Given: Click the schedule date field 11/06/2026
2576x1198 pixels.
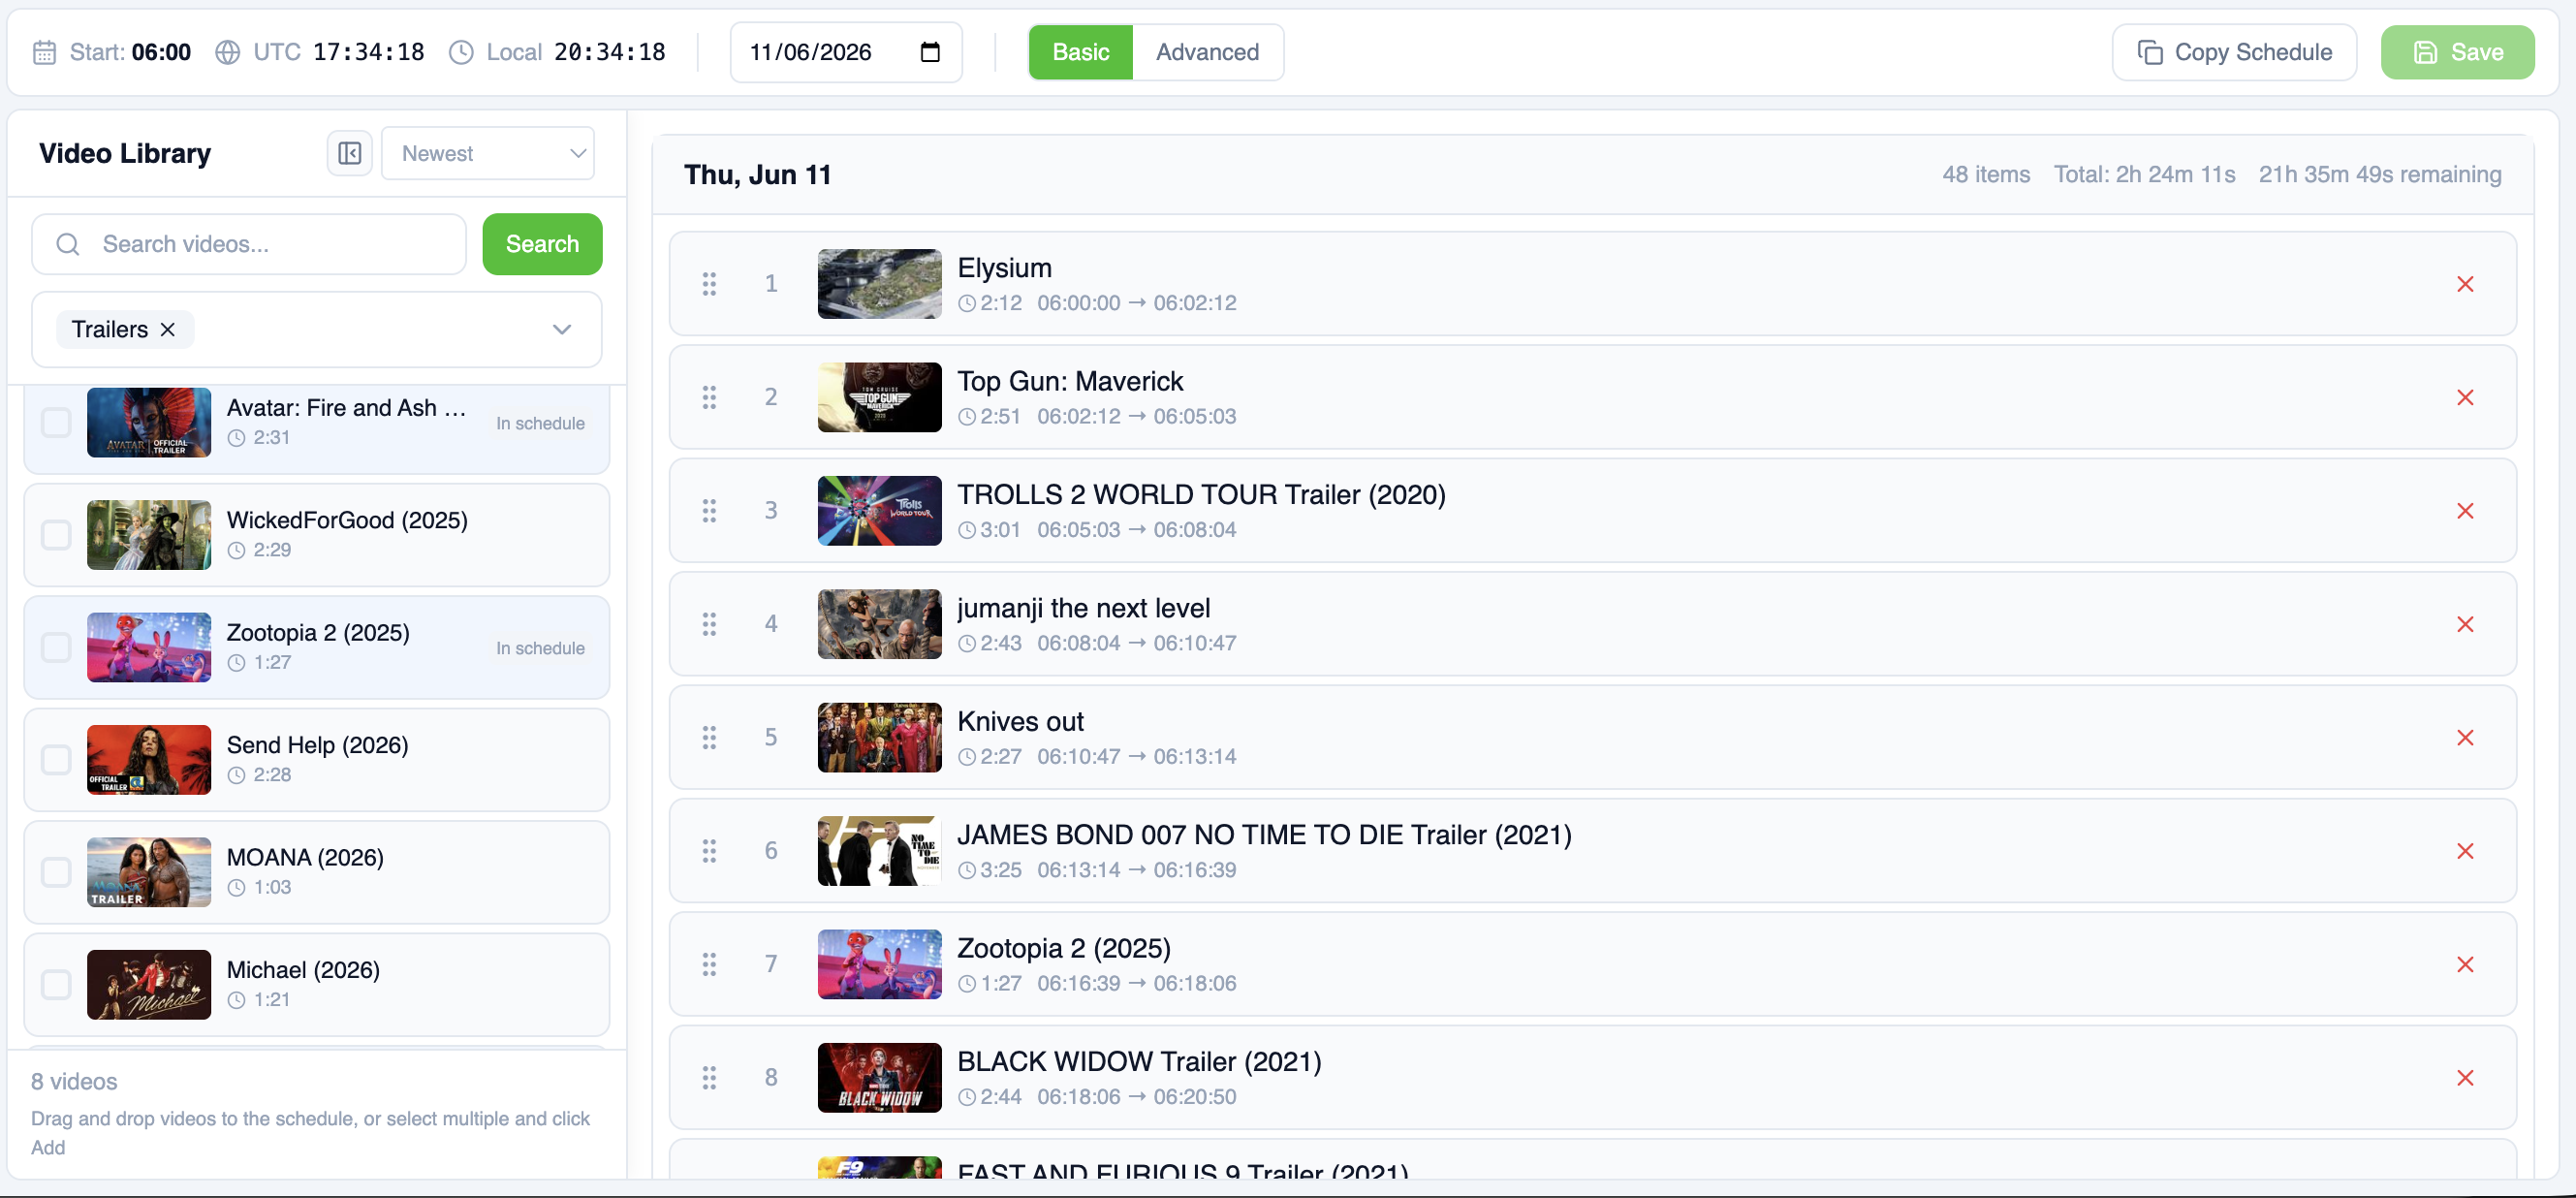Looking at the screenshot, I should point(846,52).
